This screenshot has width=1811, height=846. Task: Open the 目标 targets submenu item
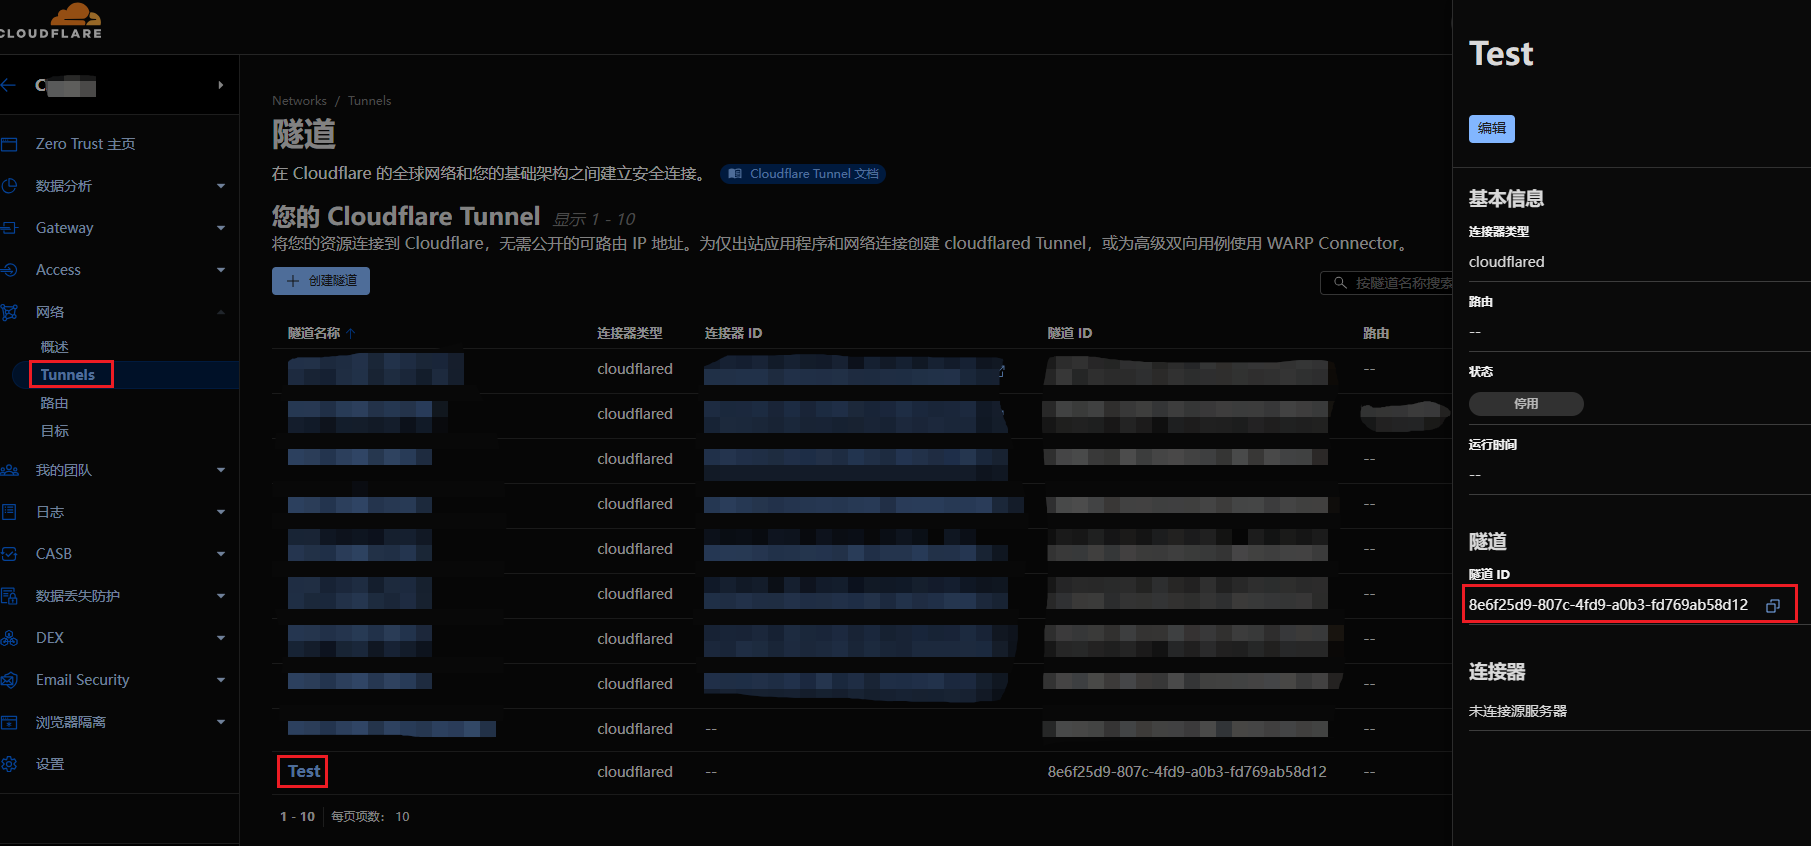pyautogui.click(x=54, y=431)
